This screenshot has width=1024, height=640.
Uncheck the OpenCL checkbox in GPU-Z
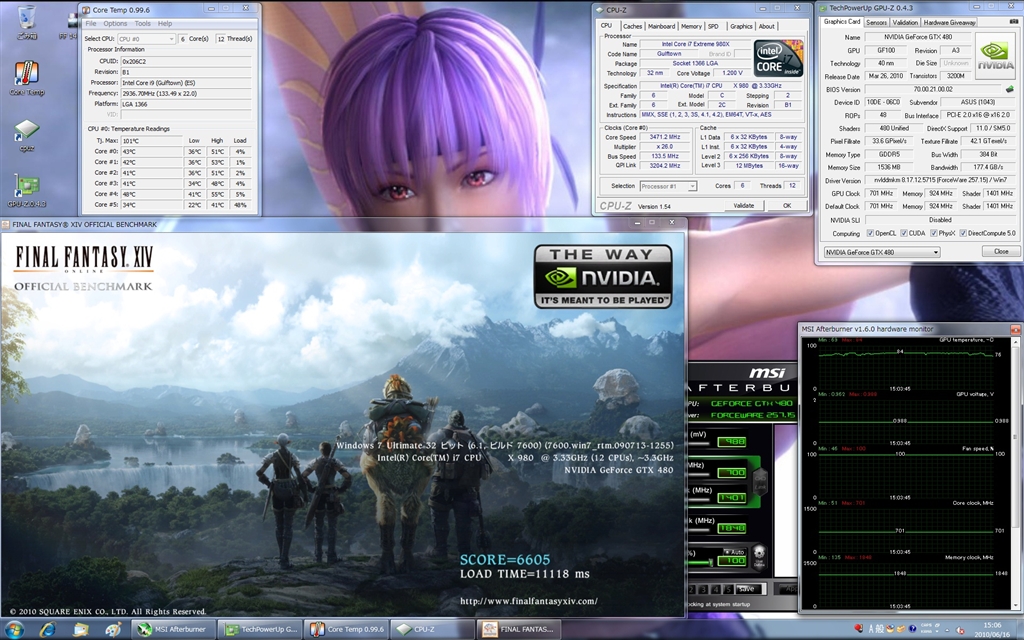coord(870,233)
